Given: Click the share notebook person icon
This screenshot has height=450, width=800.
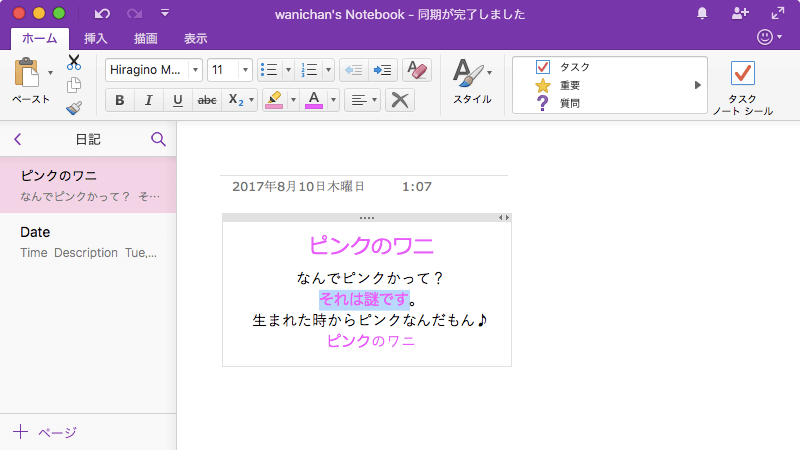Looking at the screenshot, I should click(740, 13).
